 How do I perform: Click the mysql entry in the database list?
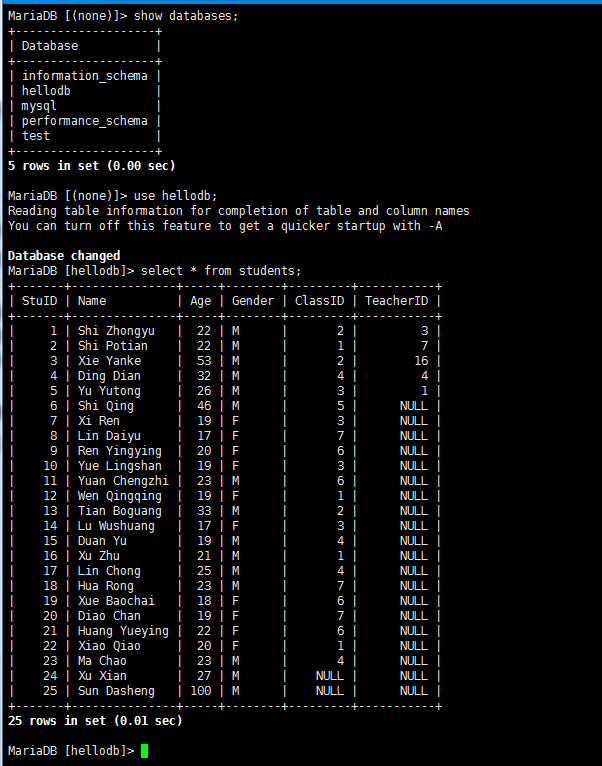tap(39, 106)
